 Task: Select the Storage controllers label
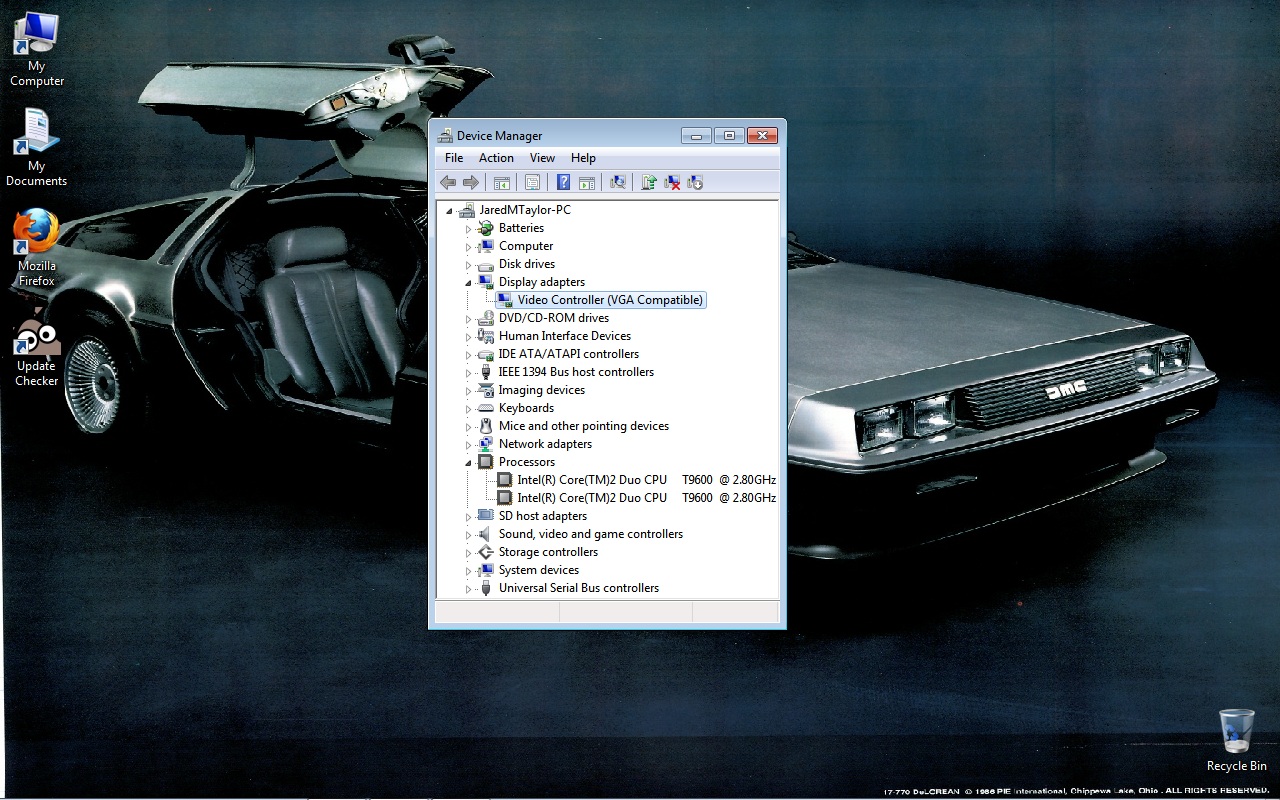(x=548, y=552)
